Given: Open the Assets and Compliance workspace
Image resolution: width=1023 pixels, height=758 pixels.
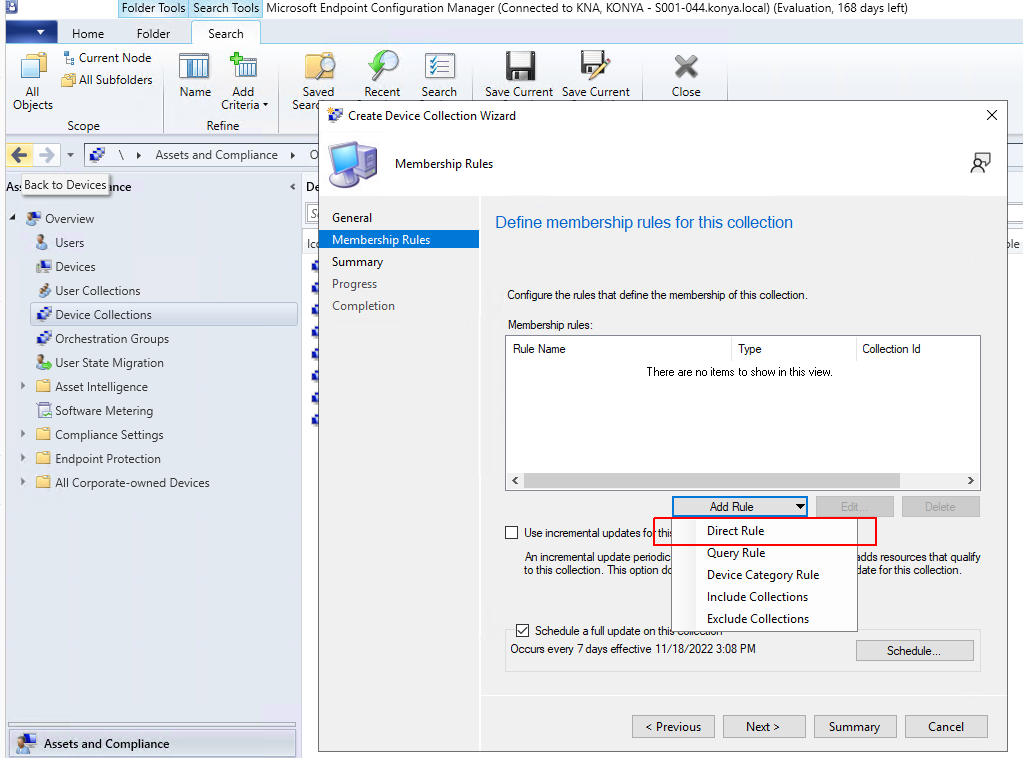Looking at the screenshot, I should coord(152,744).
